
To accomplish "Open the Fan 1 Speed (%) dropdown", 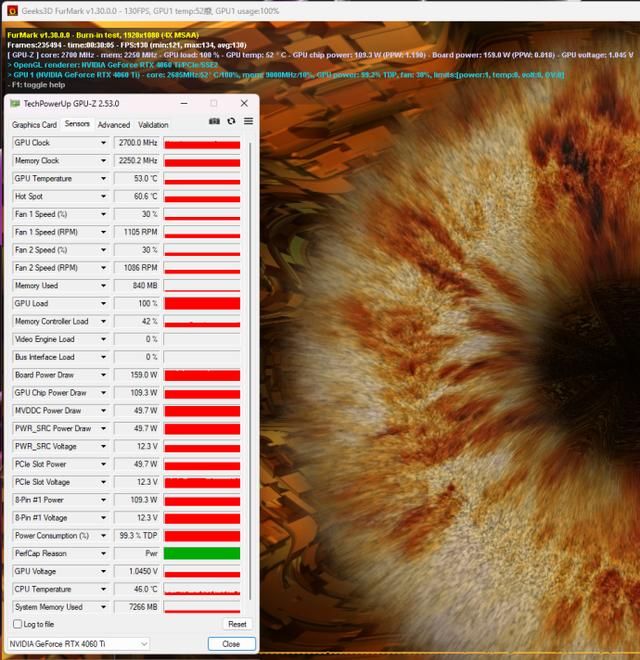I will point(103,214).
